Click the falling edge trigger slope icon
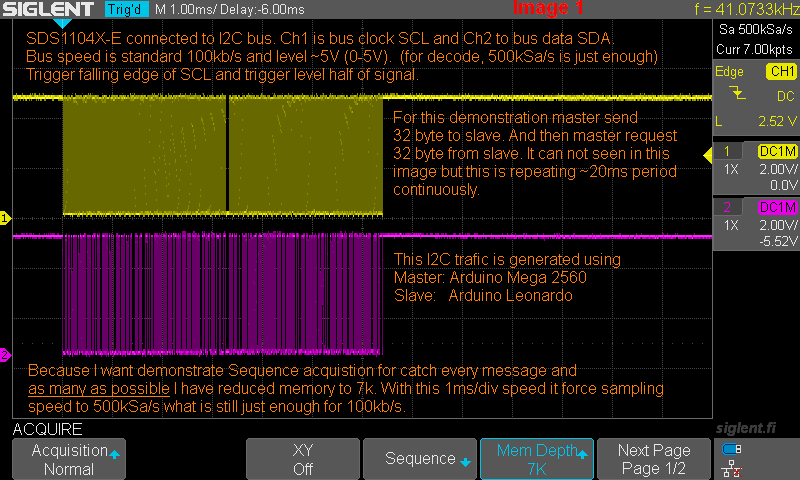Viewport: 800px width, 480px height. click(737, 93)
